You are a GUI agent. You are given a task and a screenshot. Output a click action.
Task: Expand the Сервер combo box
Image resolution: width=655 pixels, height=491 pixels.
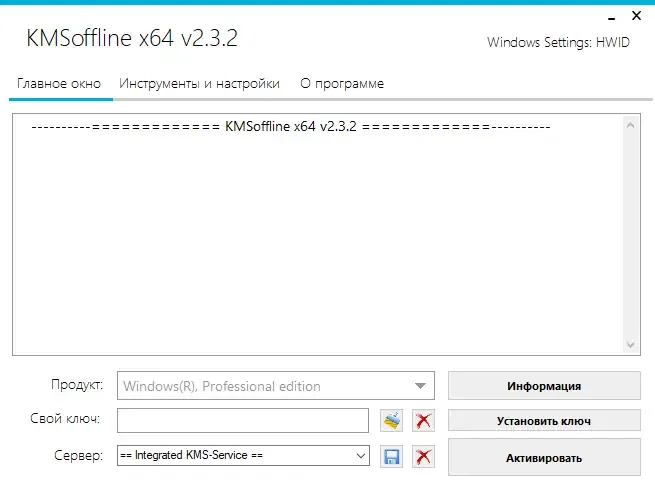pos(244,455)
